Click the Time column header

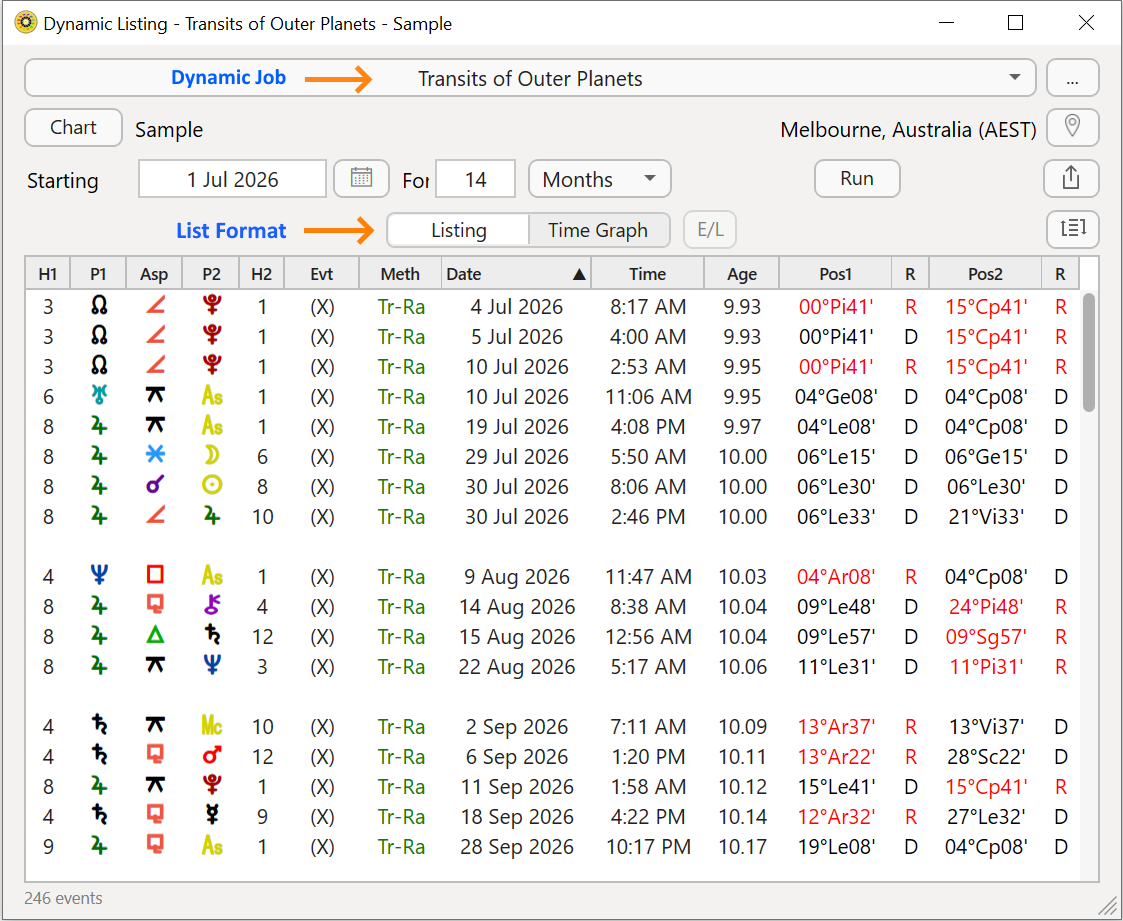[647, 274]
